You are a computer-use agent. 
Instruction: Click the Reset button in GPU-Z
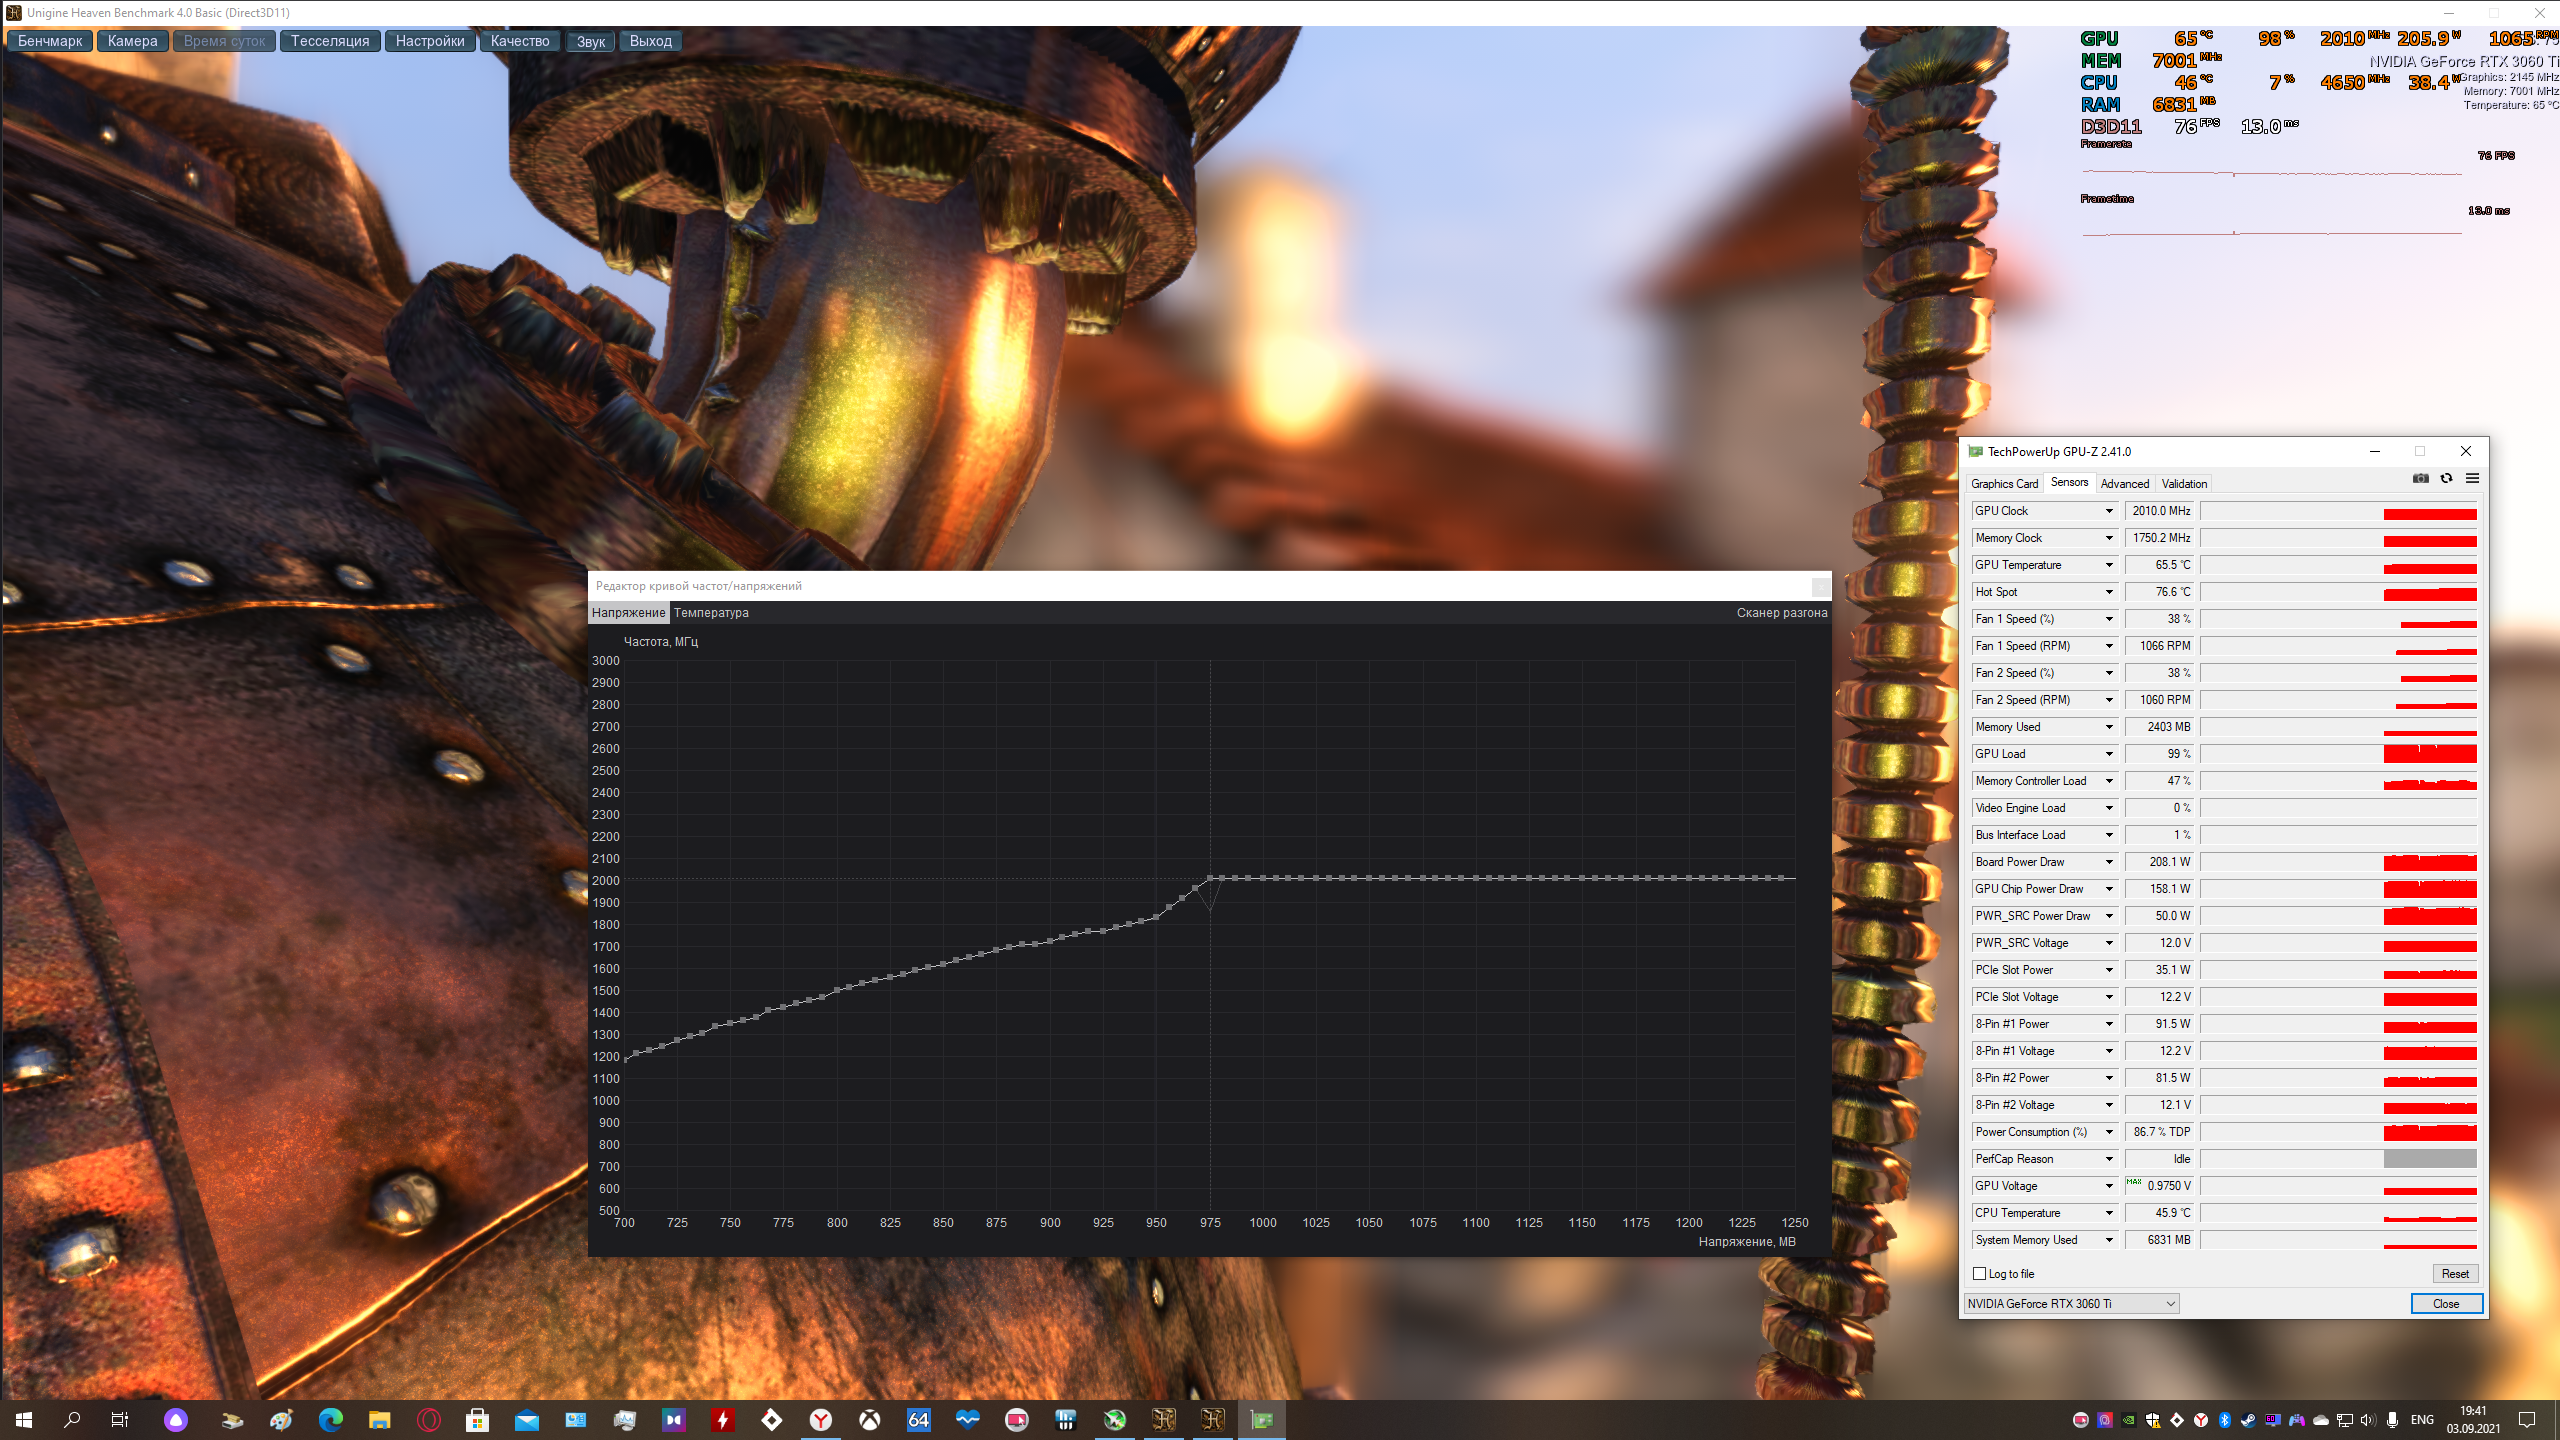pos(2454,1274)
